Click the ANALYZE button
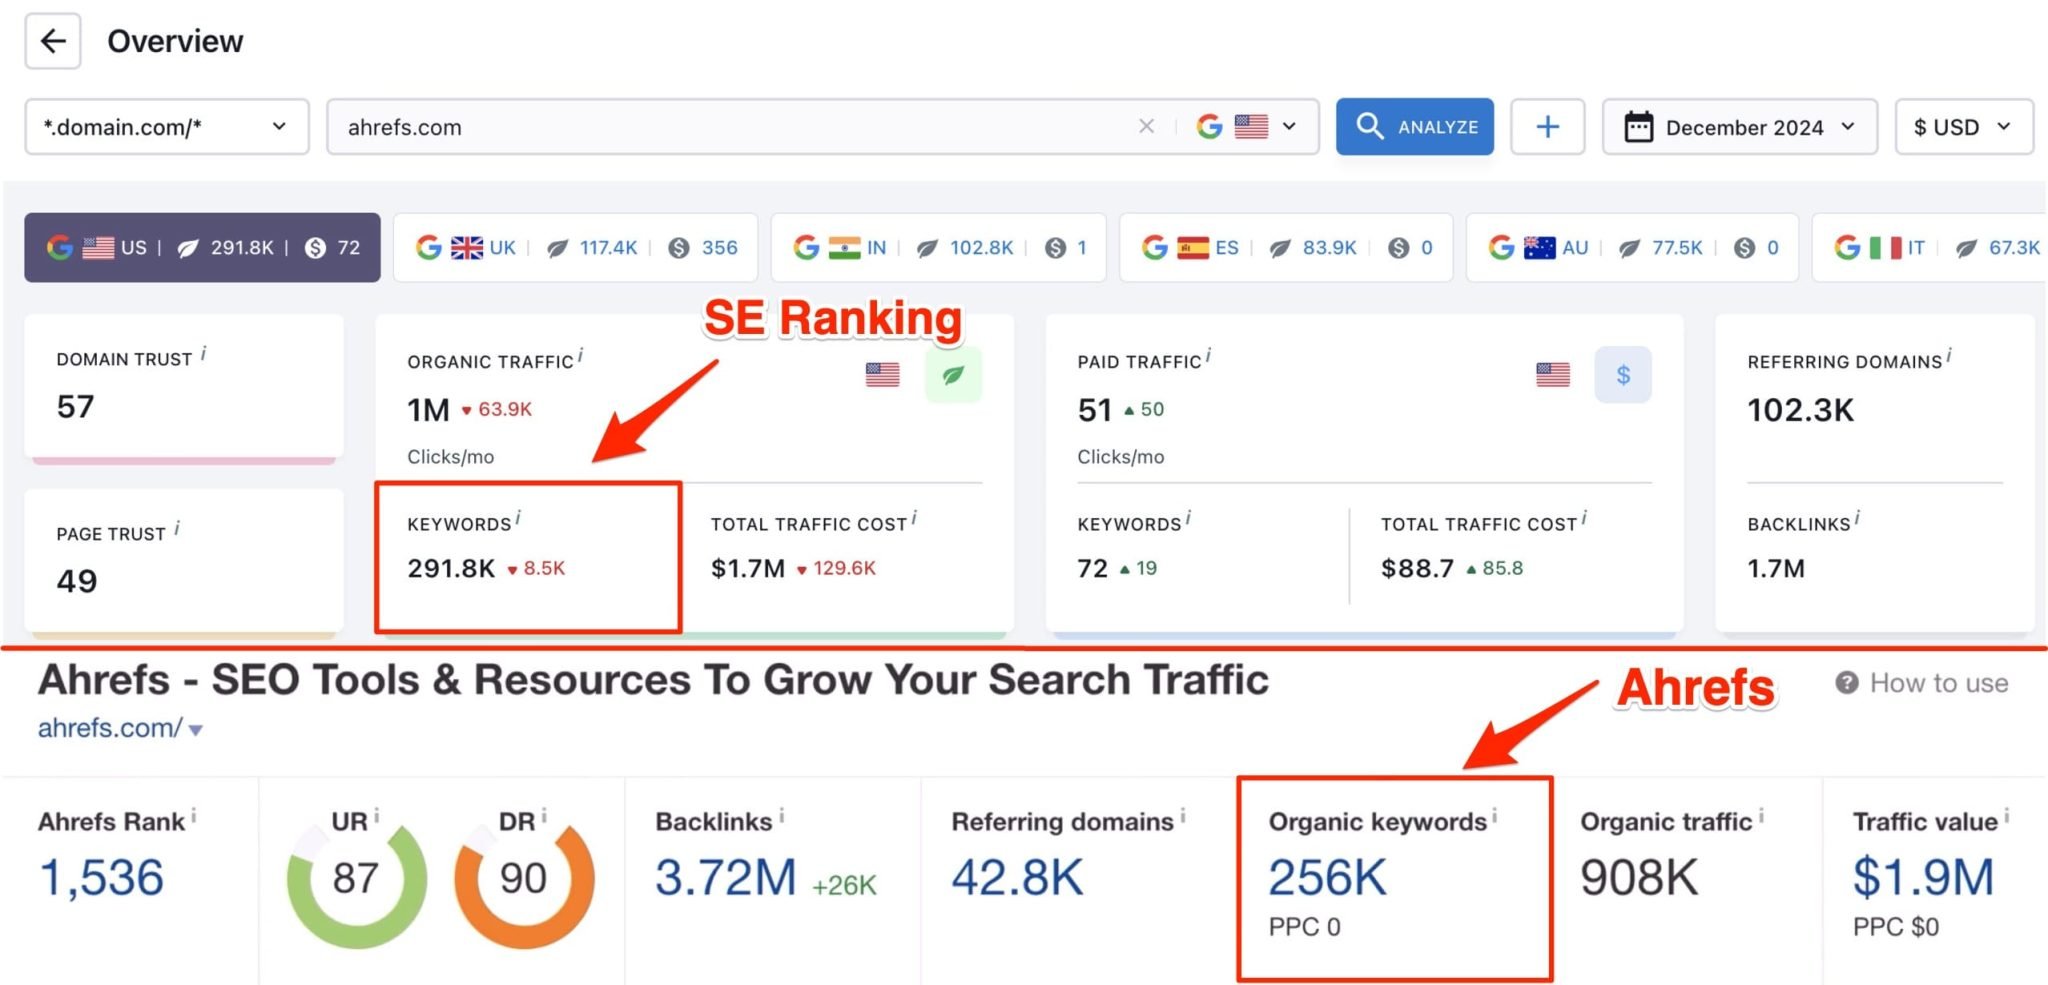Viewport: 2048px width, 985px height. [1415, 127]
